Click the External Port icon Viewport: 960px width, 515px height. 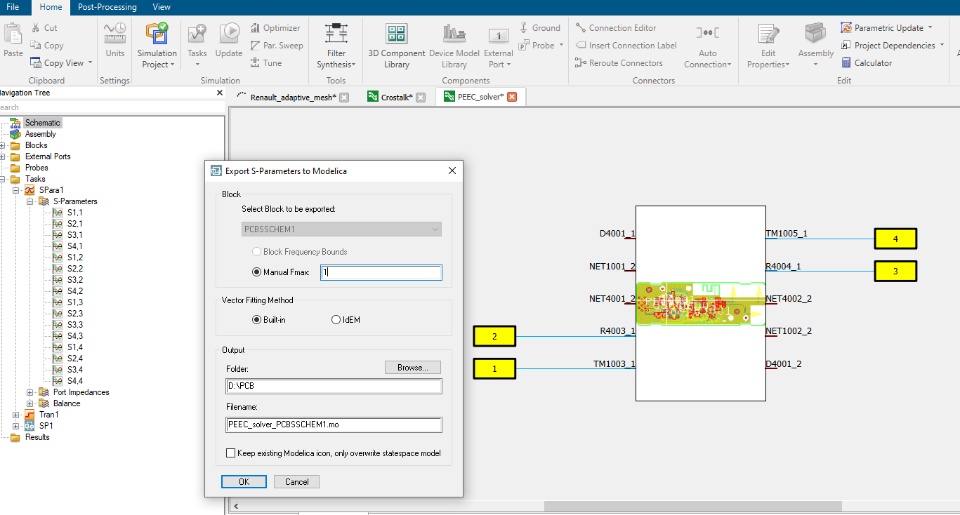tap(498, 35)
